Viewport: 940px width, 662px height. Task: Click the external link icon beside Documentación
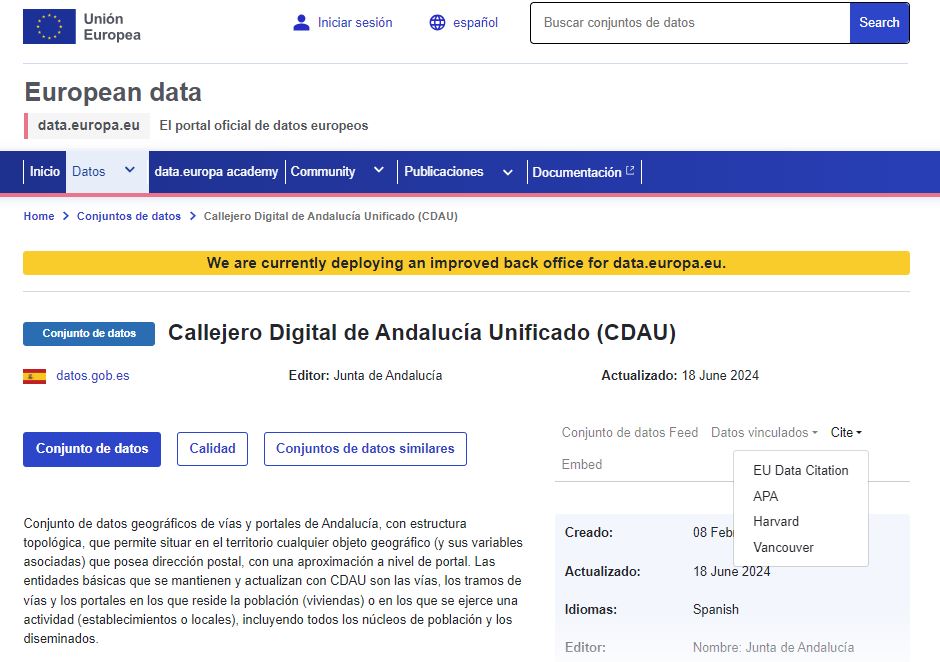click(x=630, y=171)
